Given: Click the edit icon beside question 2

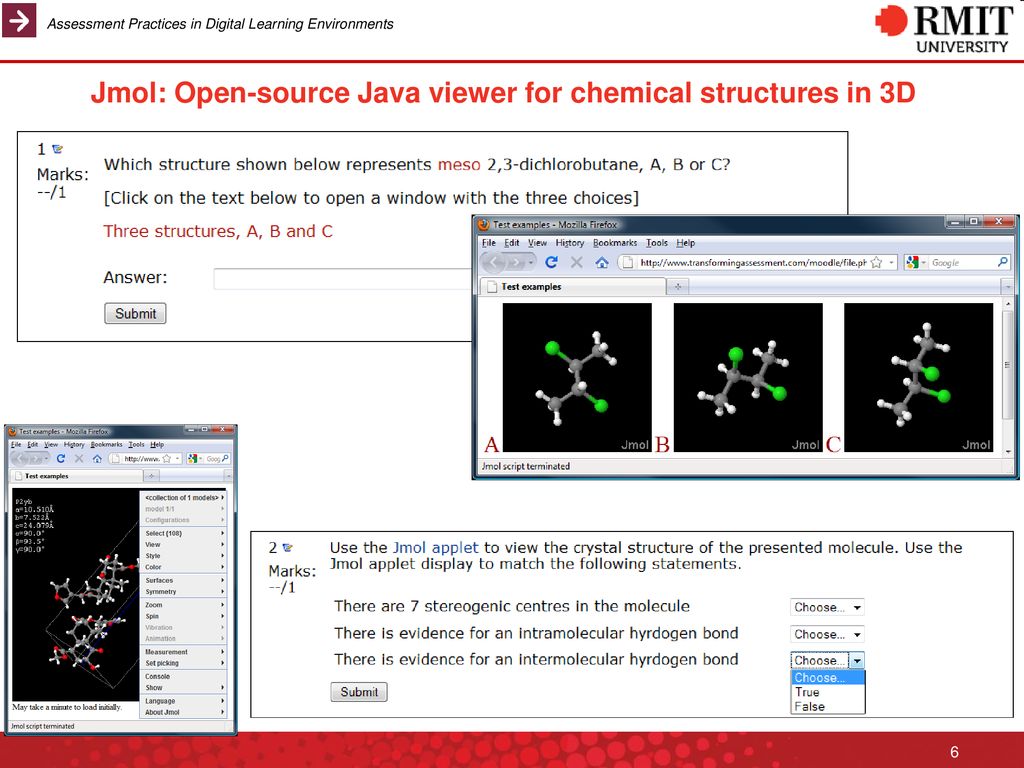Looking at the screenshot, I should (x=287, y=547).
